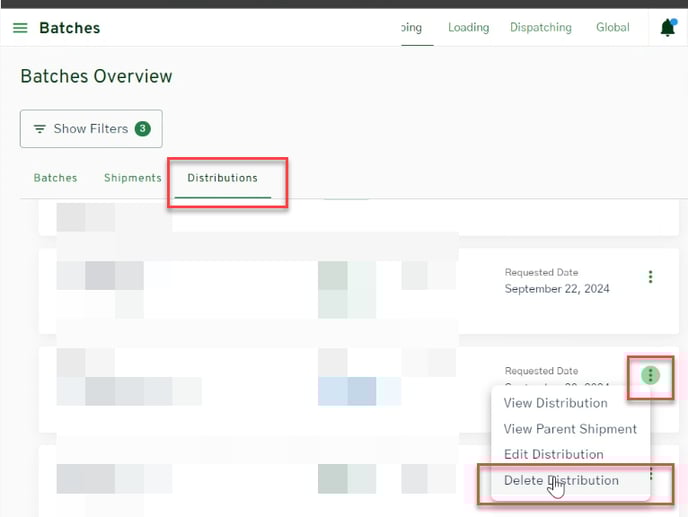Click the September 22, 2024 requested date

[x=556, y=289]
